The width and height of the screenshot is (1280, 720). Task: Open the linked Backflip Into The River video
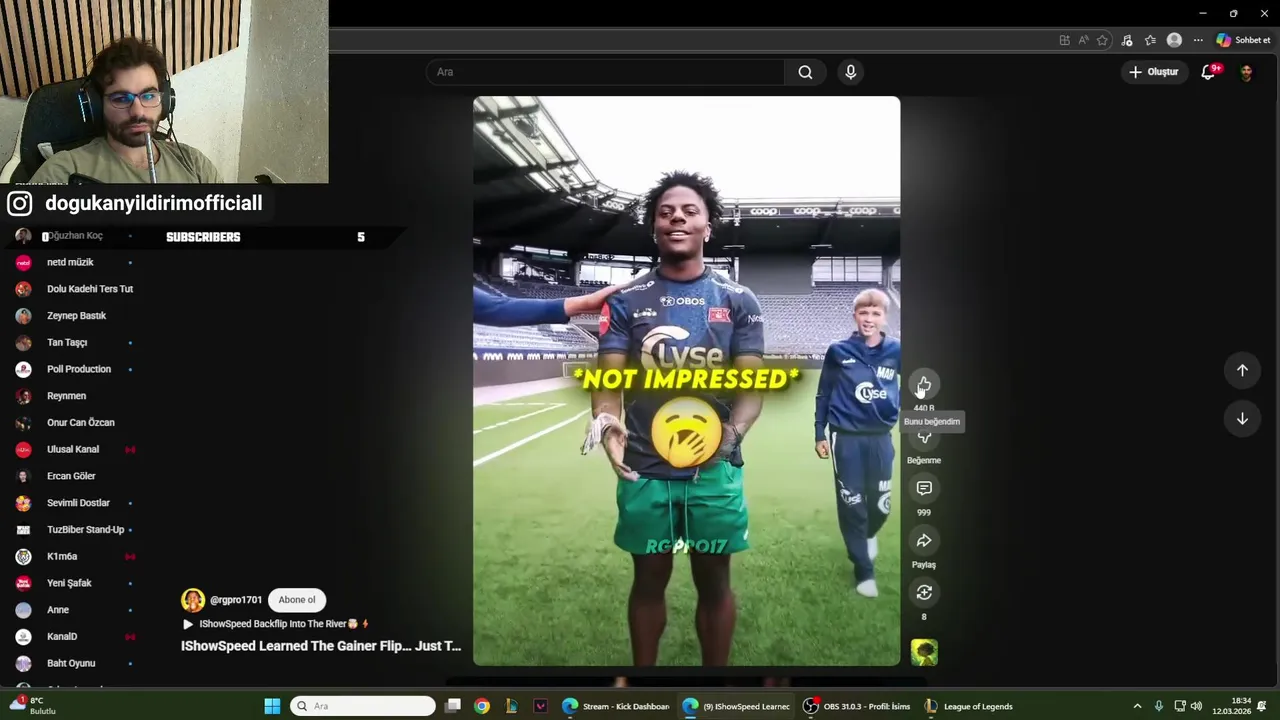point(276,624)
